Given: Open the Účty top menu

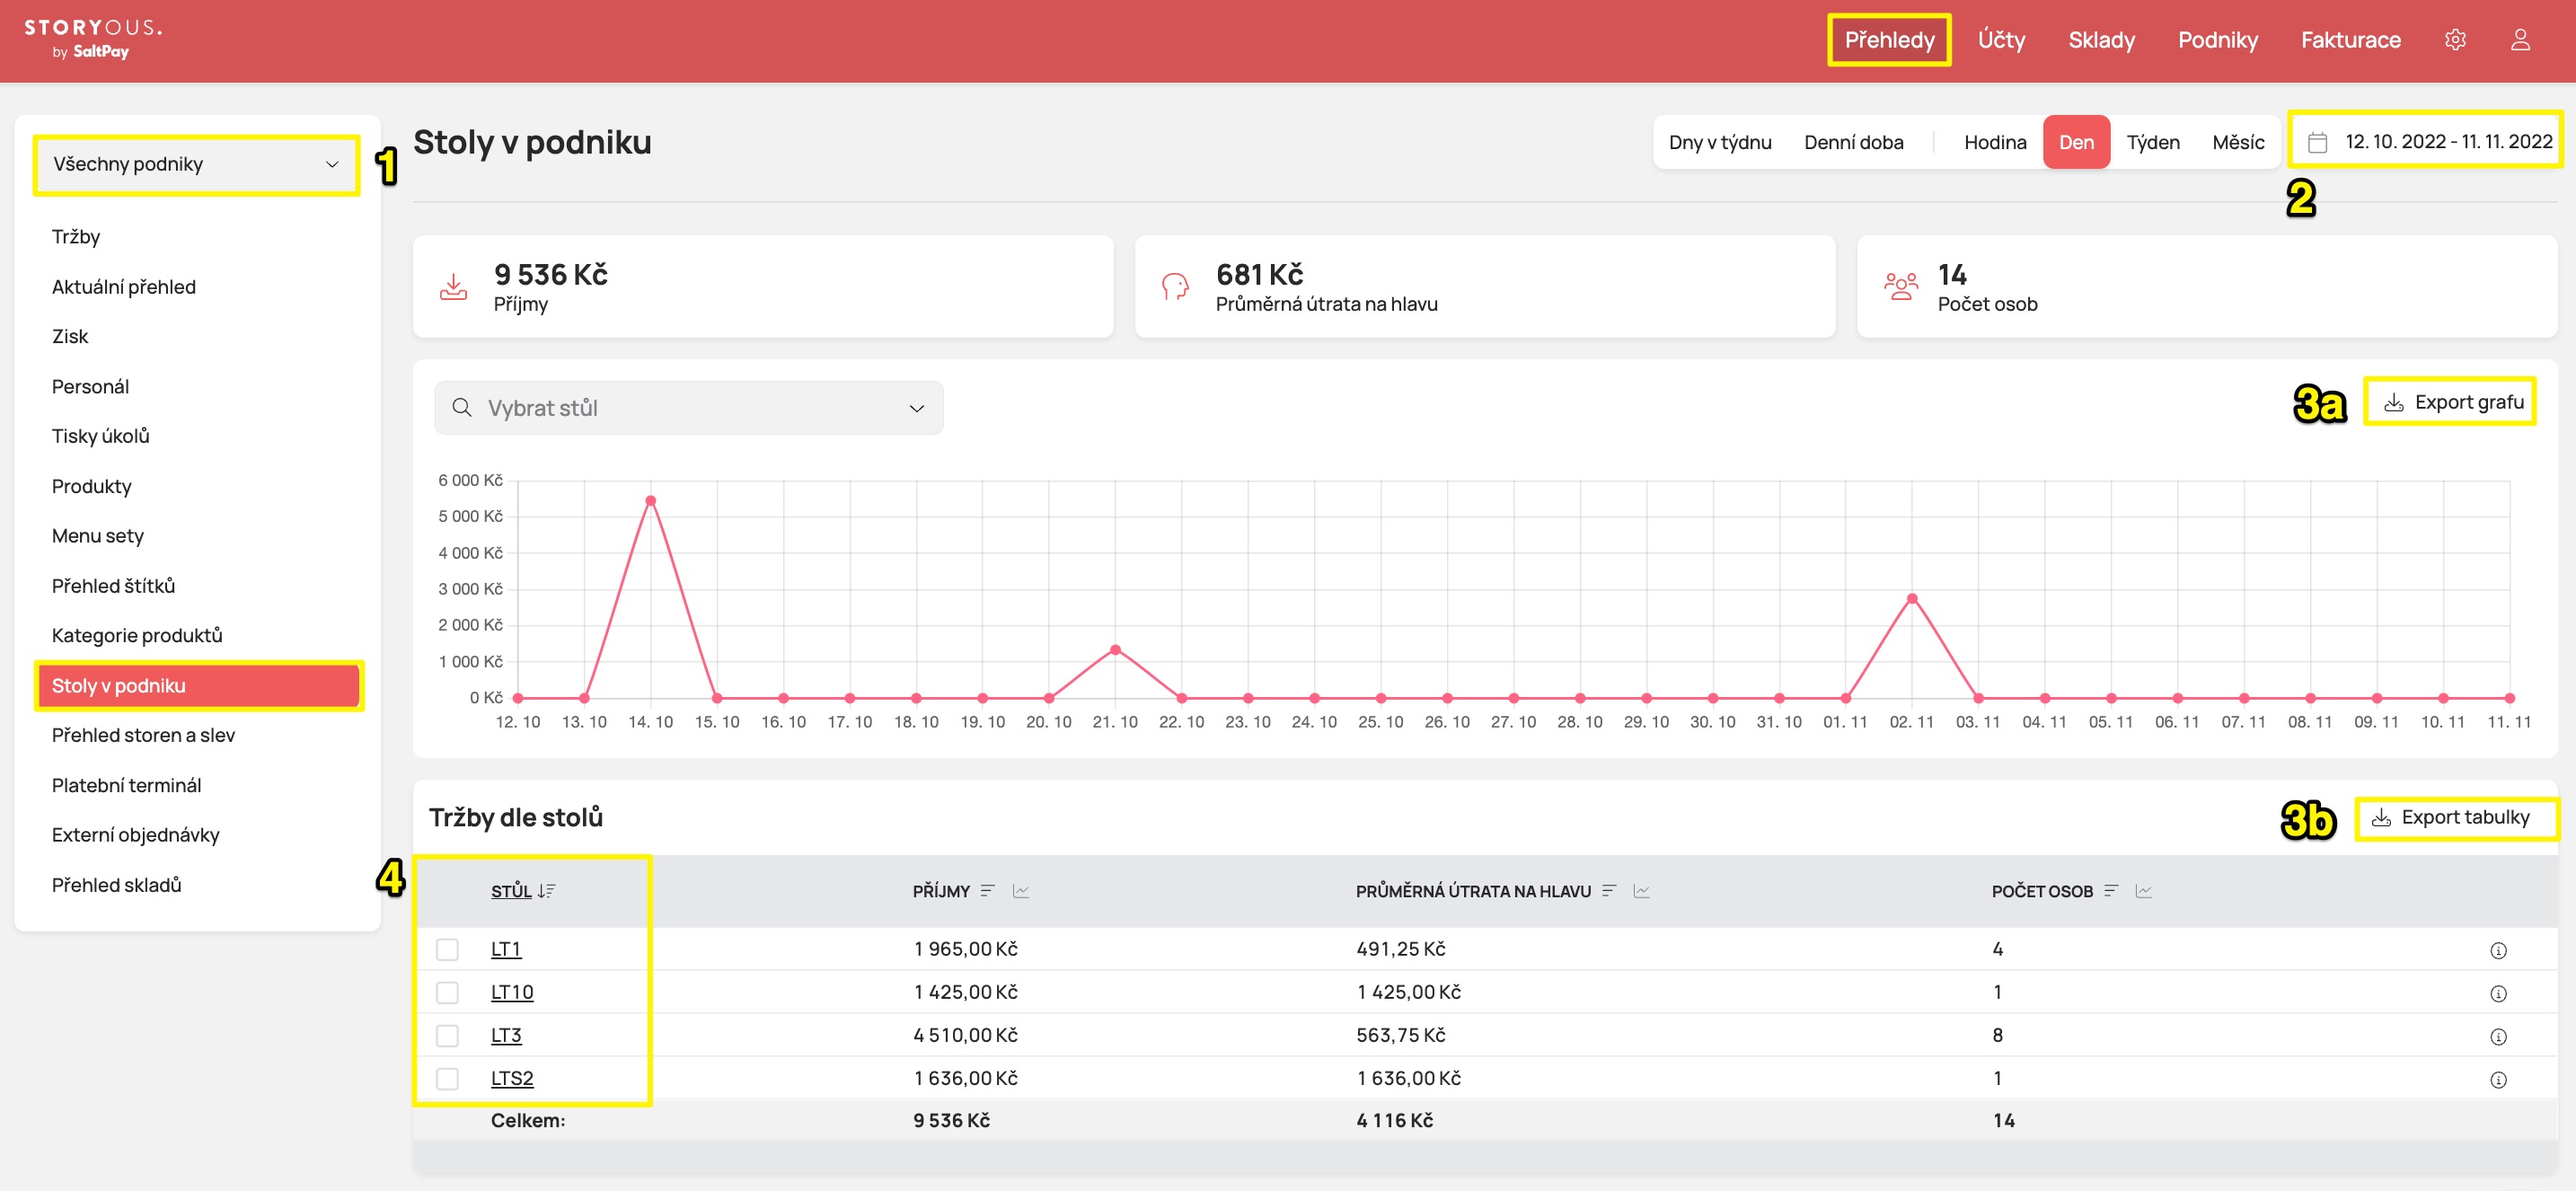Looking at the screenshot, I should pos(2001,40).
